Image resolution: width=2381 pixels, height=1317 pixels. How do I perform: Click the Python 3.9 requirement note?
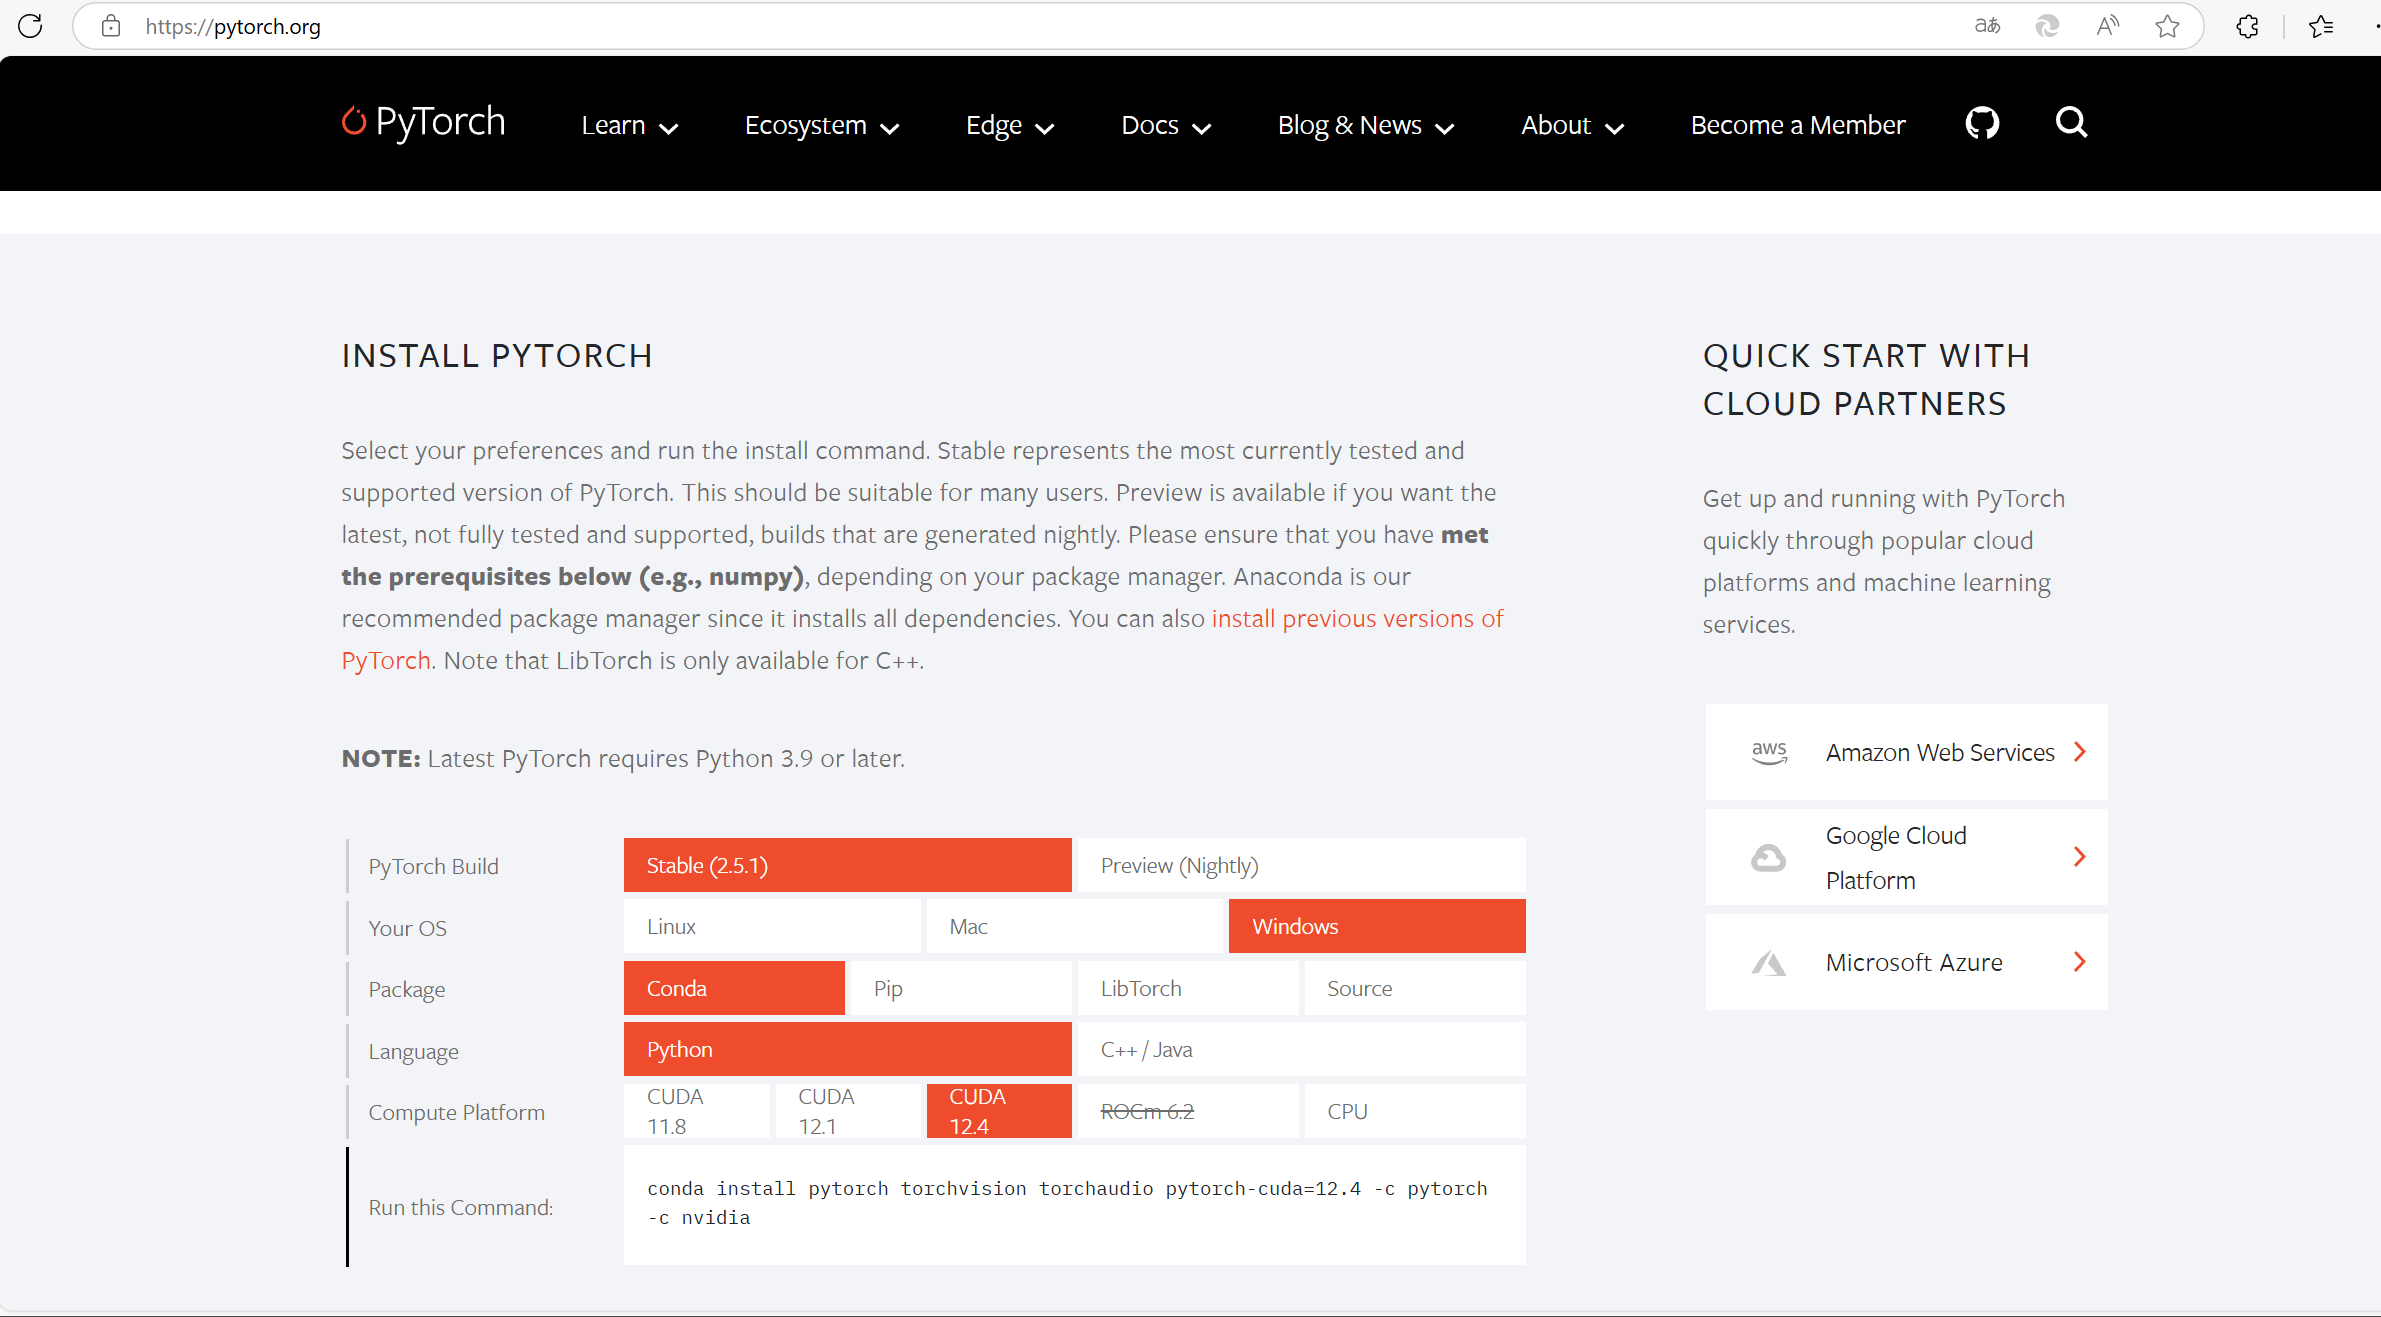click(623, 759)
